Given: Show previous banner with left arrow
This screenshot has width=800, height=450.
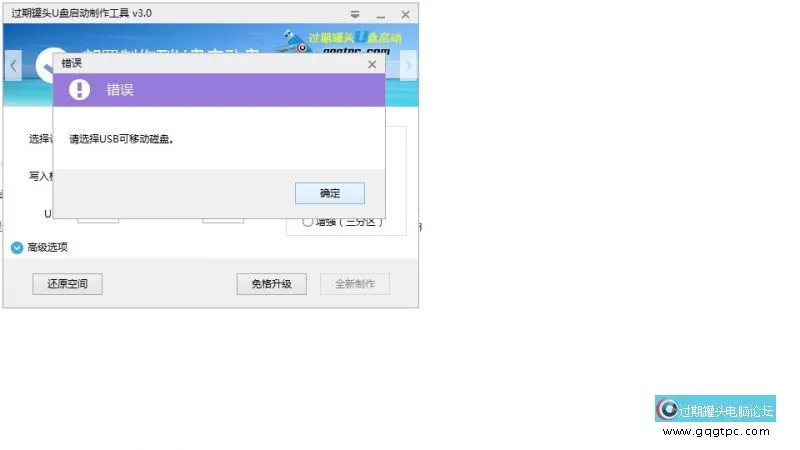Looking at the screenshot, I should [x=13, y=65].
